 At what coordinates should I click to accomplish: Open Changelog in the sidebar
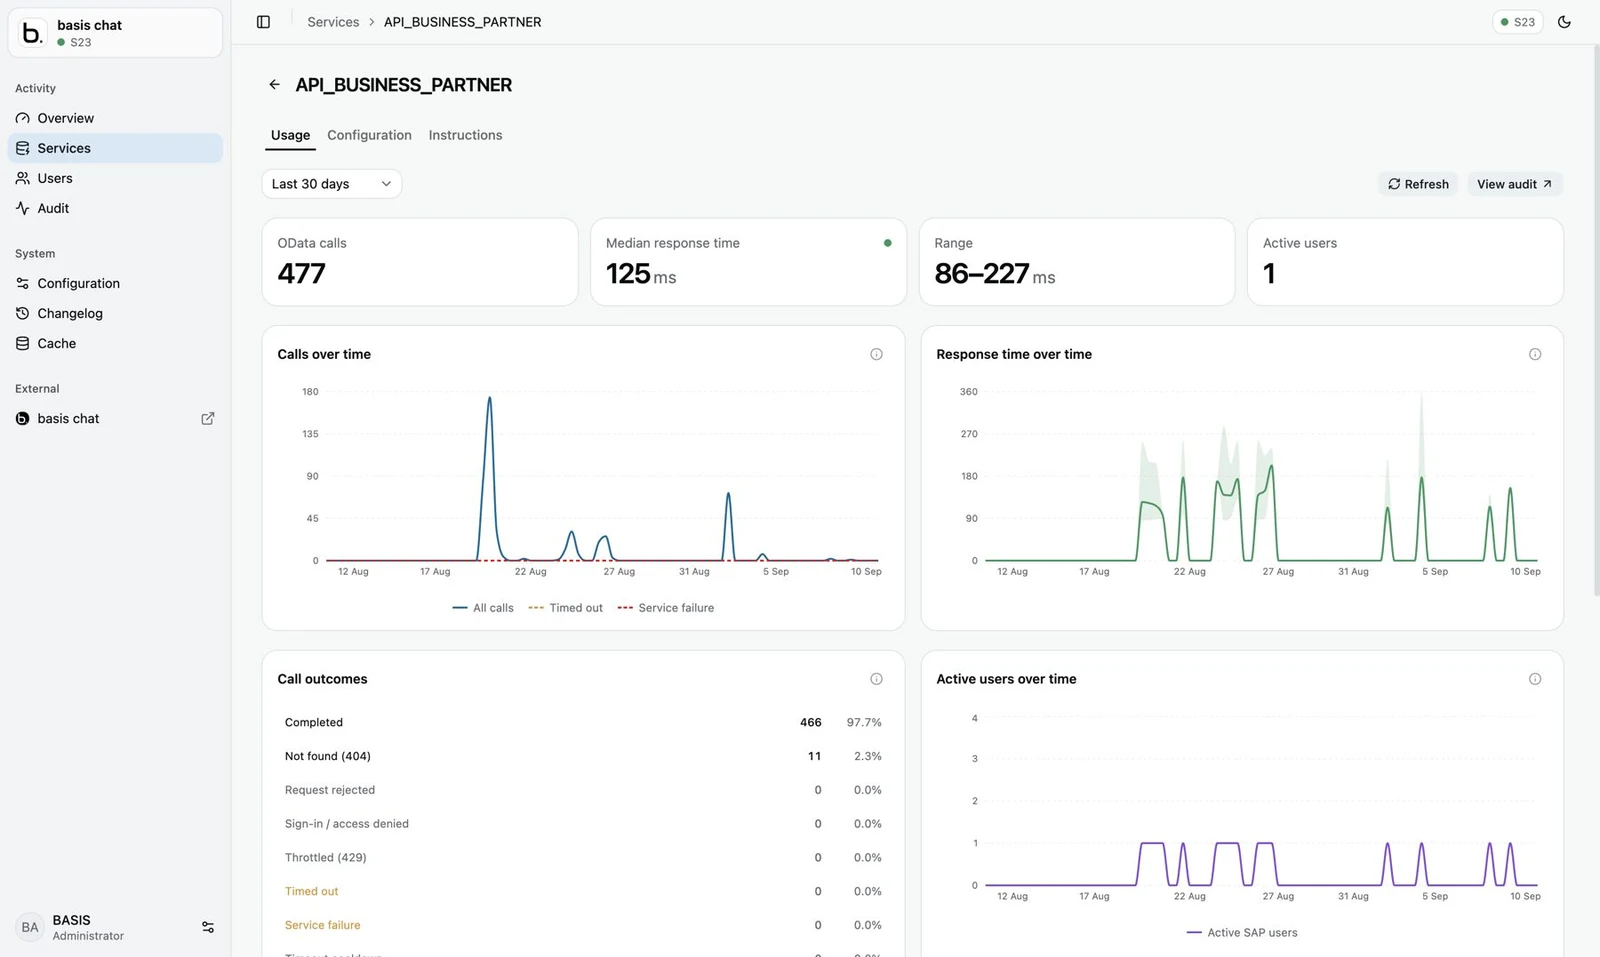pos(115,313)
